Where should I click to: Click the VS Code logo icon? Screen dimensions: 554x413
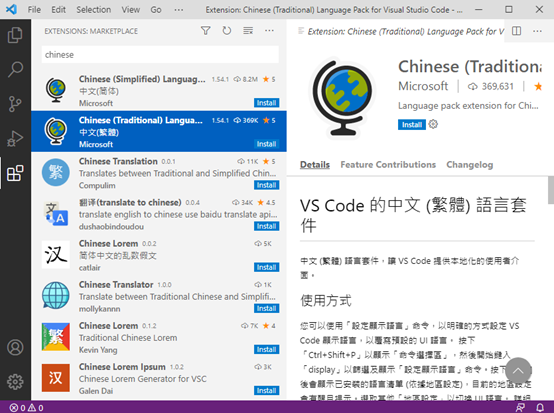(x=11, y=9)
